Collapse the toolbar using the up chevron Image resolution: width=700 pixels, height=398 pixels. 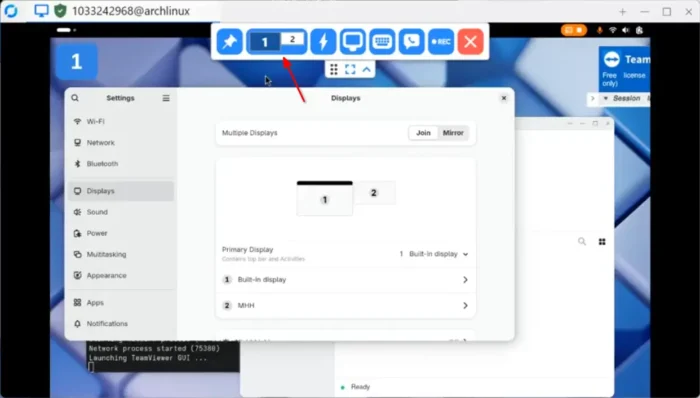[x=367, y=69]
